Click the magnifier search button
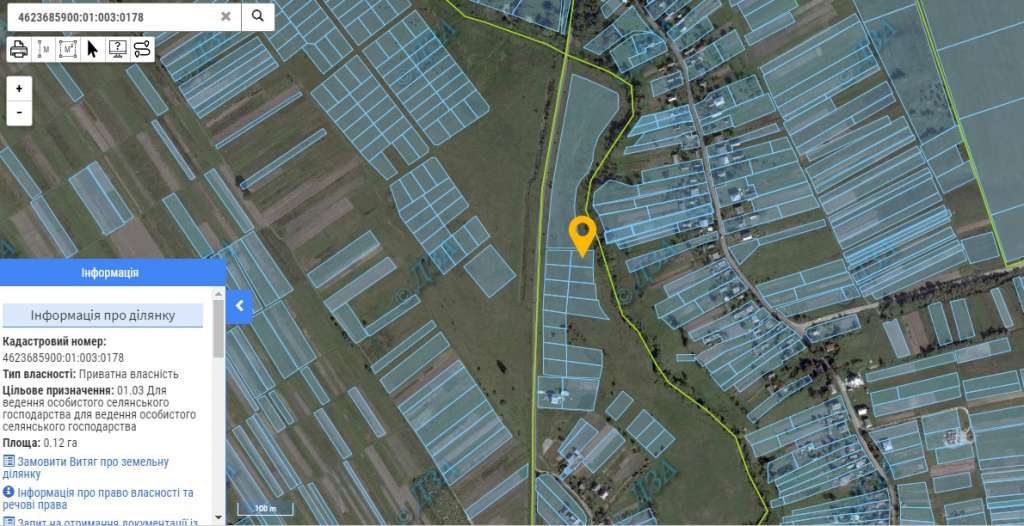This screenshot has width=1024, height=526. click(x=258, y=16)
